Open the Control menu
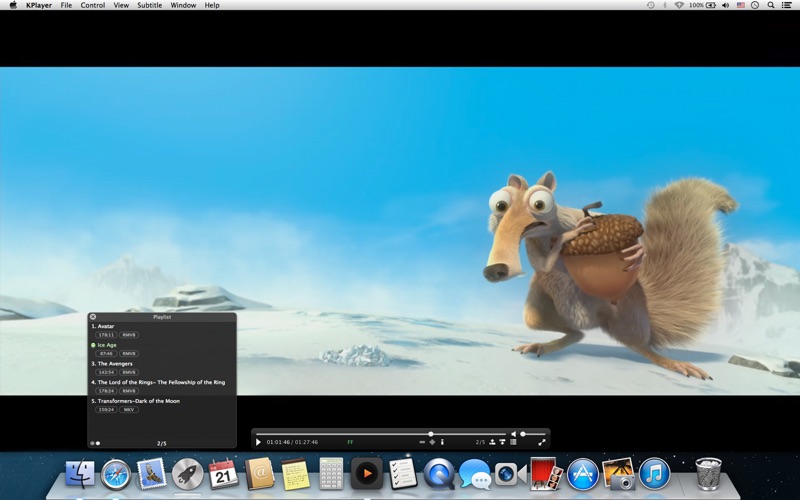 (93, 5)
